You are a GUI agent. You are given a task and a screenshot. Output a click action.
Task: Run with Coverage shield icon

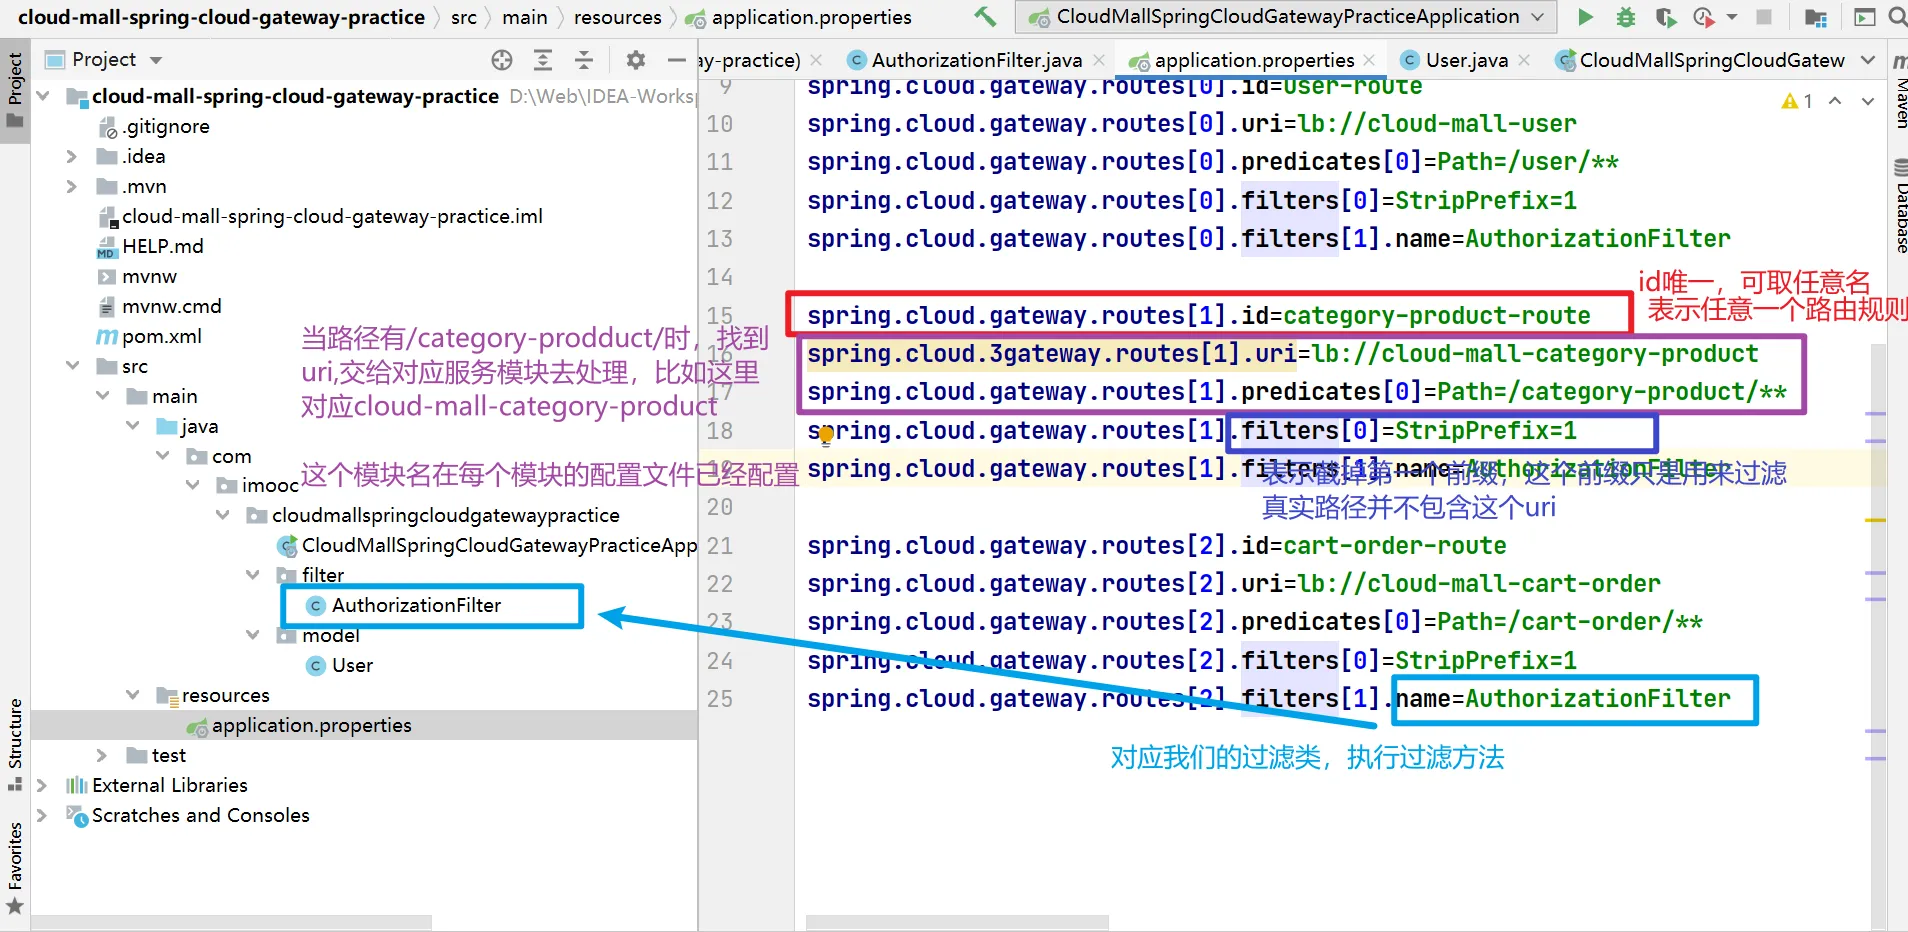click(x=1665, y=17)
